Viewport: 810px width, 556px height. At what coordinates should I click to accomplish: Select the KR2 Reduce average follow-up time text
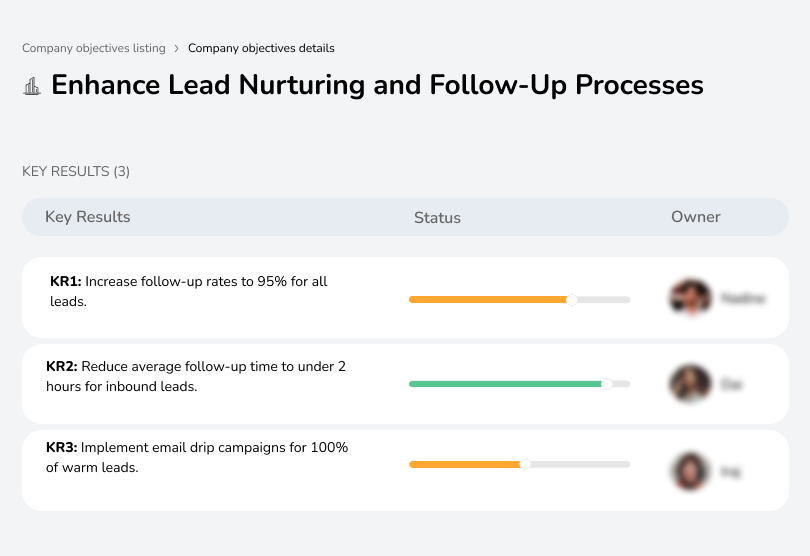[196, 376]
